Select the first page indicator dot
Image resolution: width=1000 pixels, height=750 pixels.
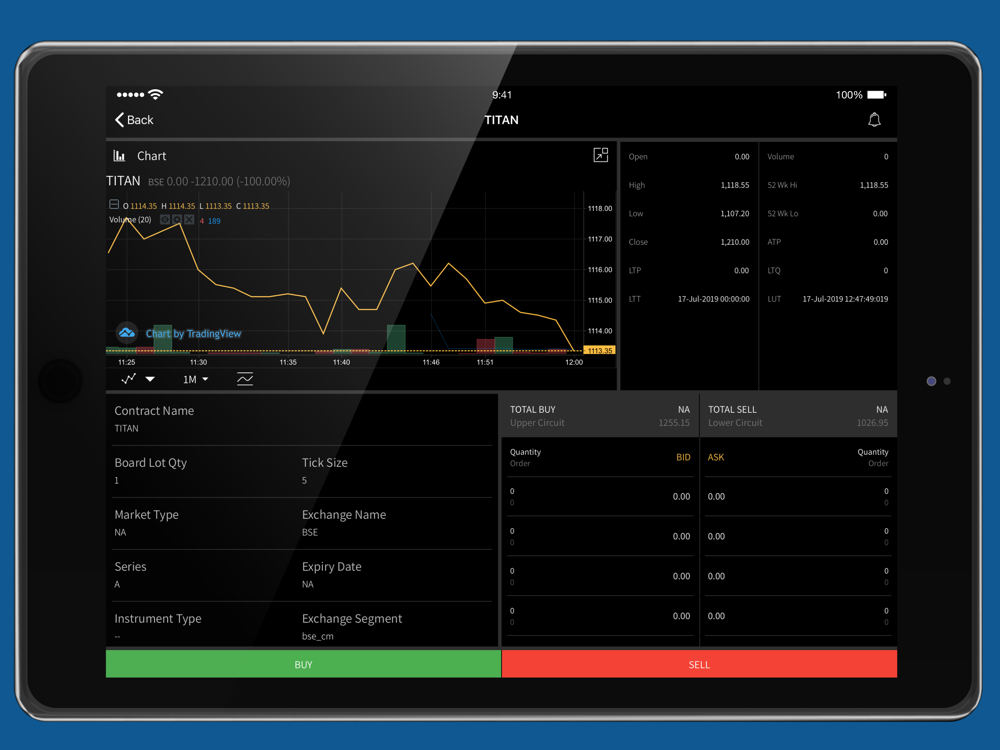click(x=931, y=381)
